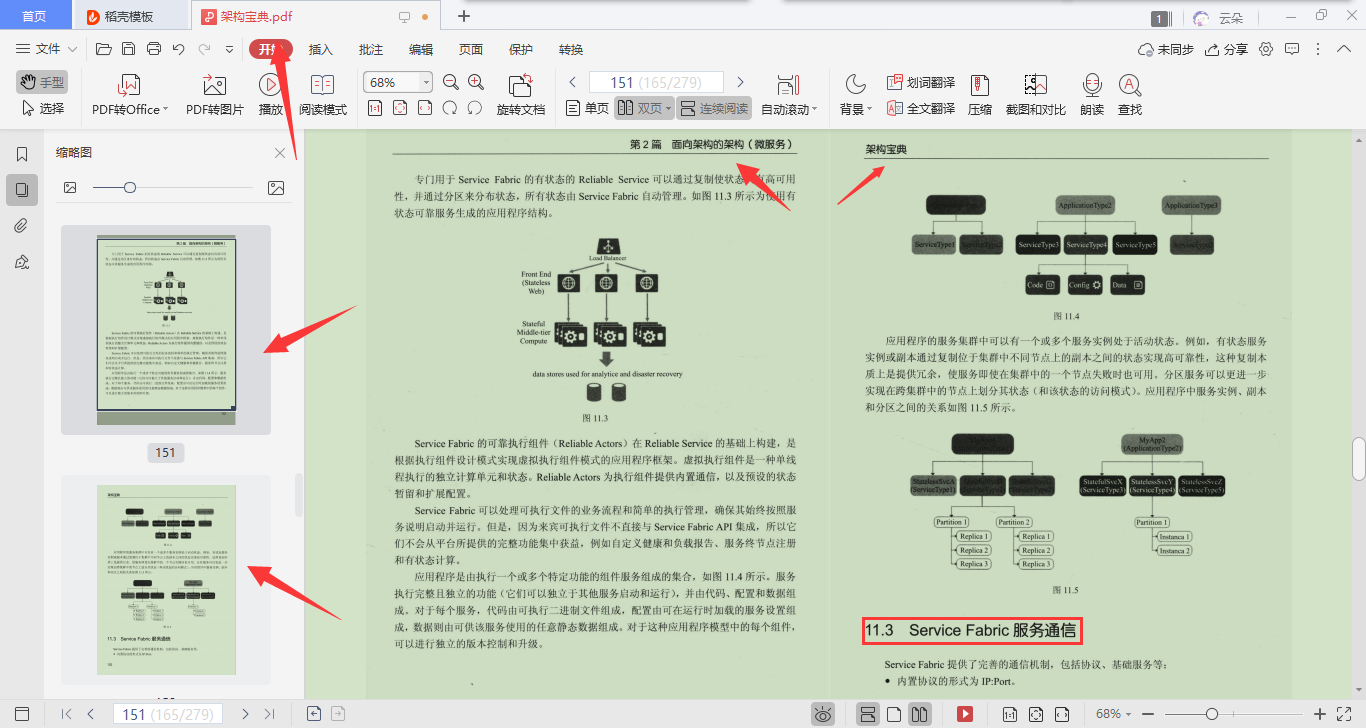Viewport: 1366px width, 728px height.
Task: Enter 阅读模式 reading mode
Action: (x=323, y=95)
